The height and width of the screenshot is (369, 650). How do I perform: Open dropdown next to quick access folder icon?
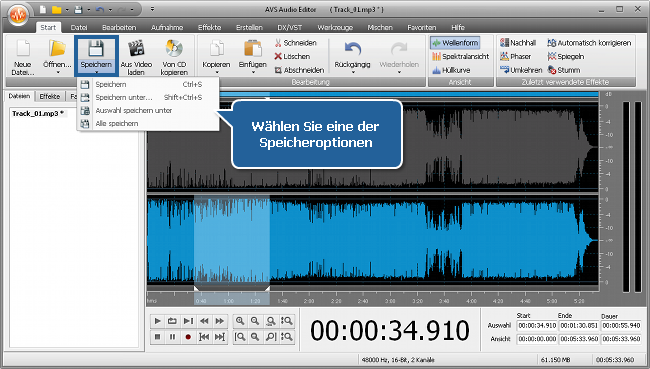click(x=67, y=10)
